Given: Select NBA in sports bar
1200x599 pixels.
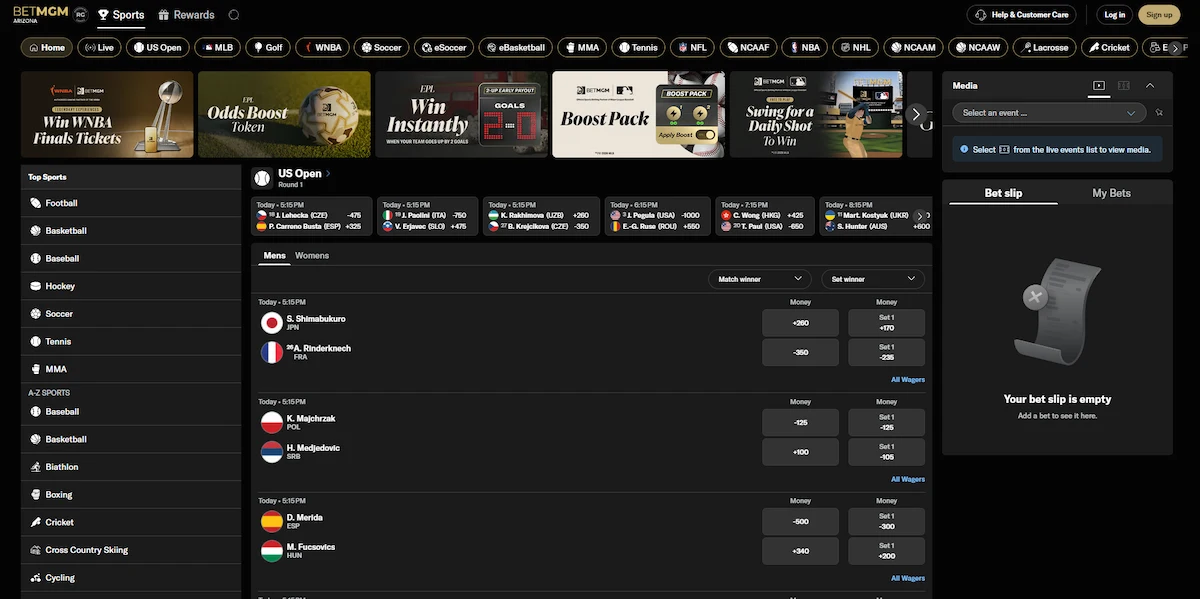Looking at the screenshot, I should (x=803, y=47).
